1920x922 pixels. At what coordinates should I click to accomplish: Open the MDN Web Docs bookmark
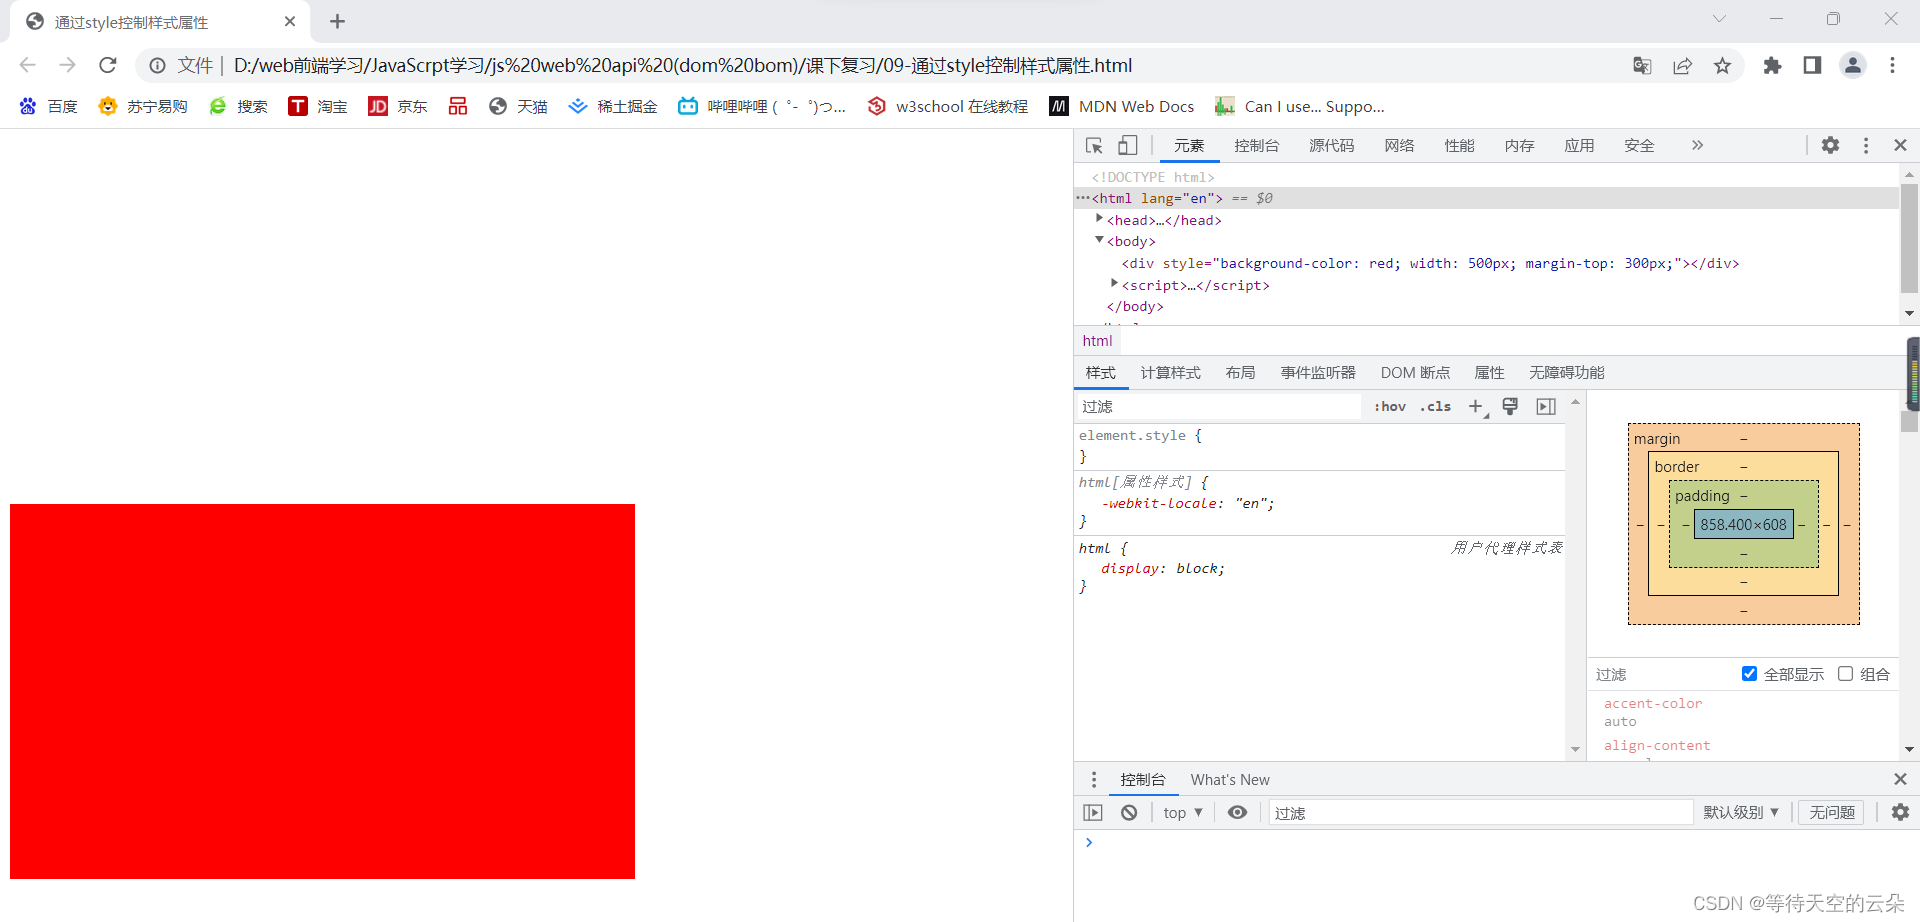(1122, 106)
